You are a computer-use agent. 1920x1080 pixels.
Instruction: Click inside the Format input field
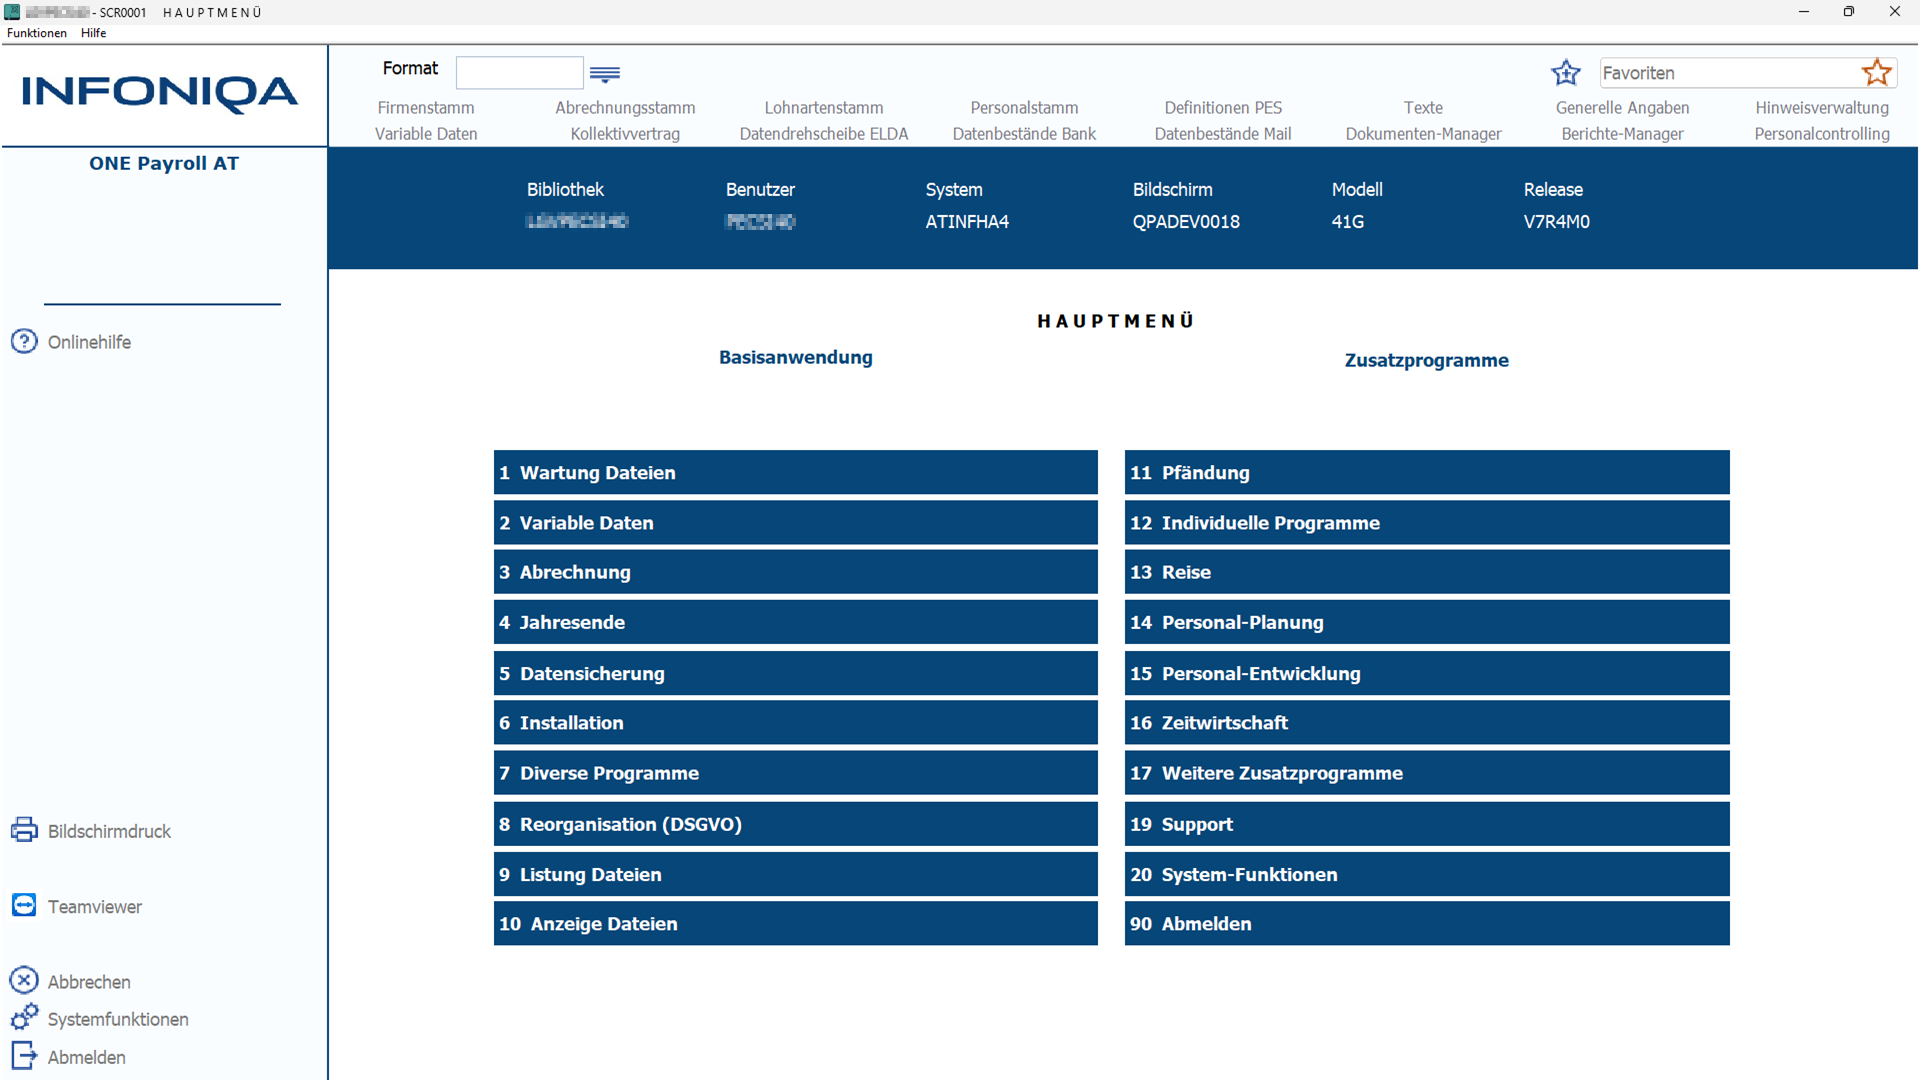[519, 72]
